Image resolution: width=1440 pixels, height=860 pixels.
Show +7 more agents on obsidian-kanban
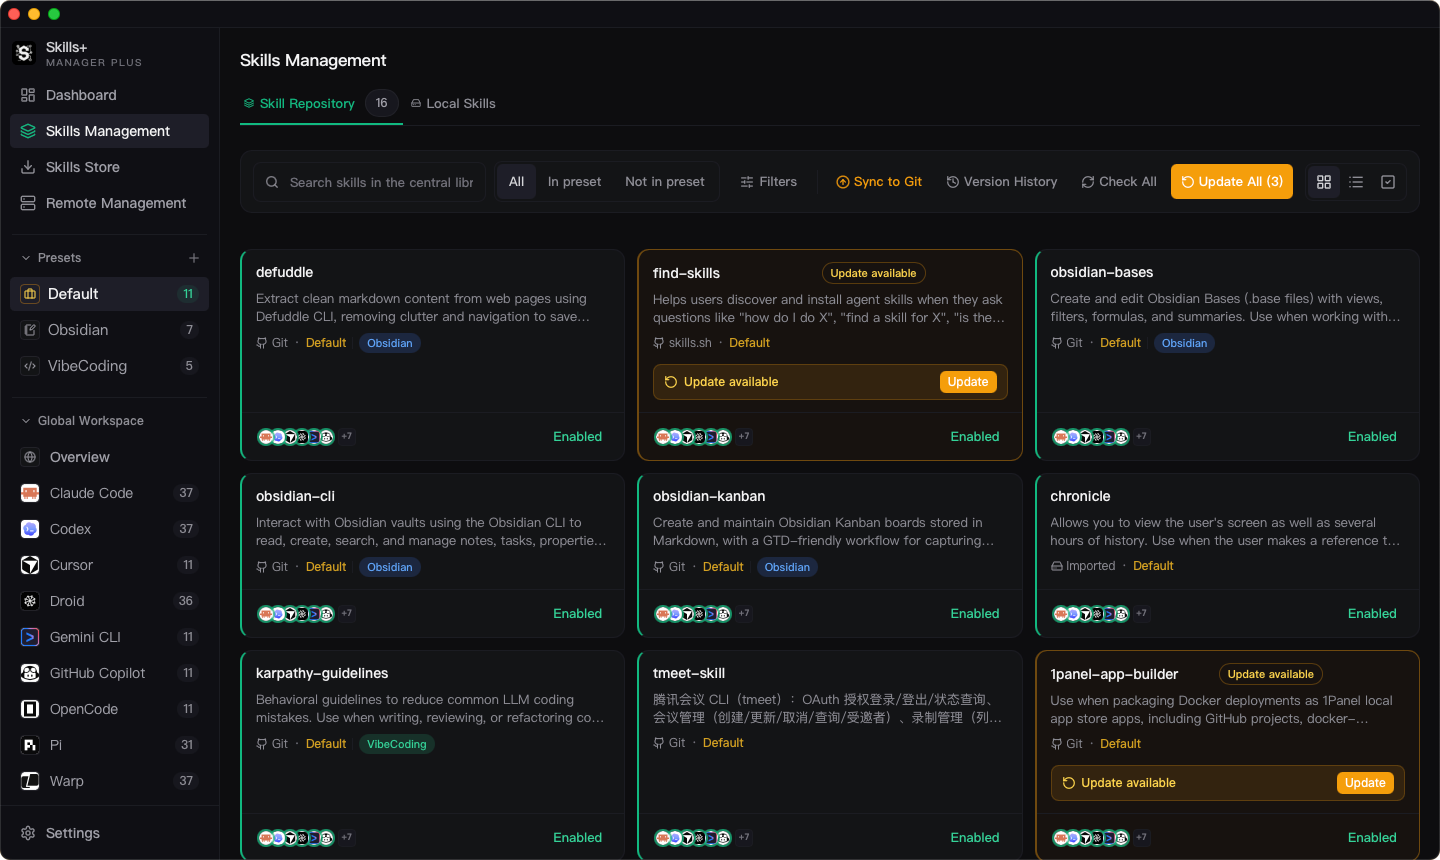point(744,613)
